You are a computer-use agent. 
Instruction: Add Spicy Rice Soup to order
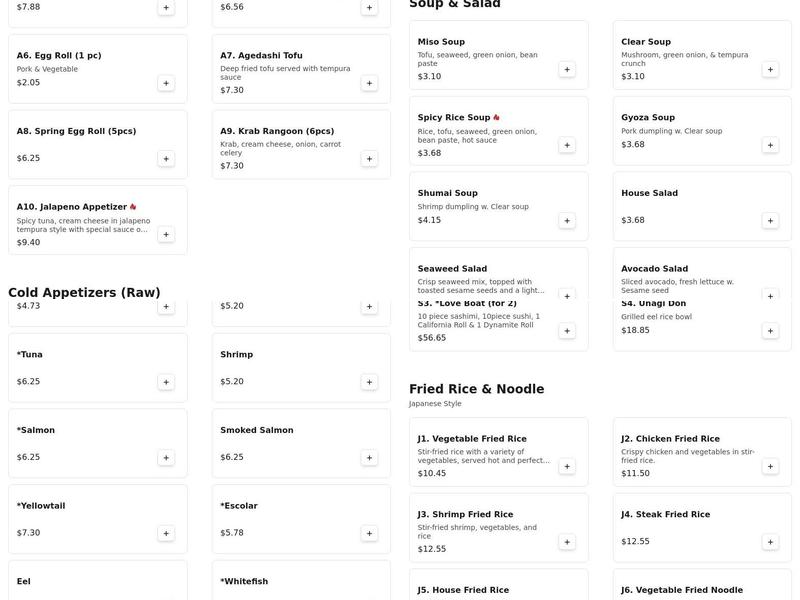[x=567, y=145]
